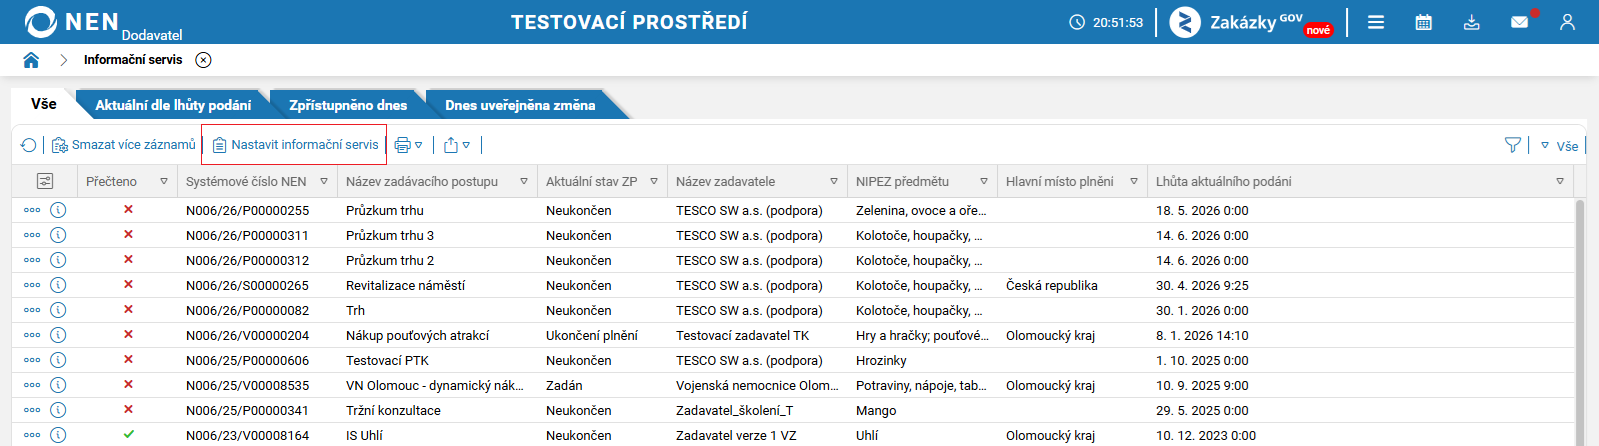Toggle read status of Průzkum trhu 3
Screen dimensions: 1599x446
(x=128, y=234)
